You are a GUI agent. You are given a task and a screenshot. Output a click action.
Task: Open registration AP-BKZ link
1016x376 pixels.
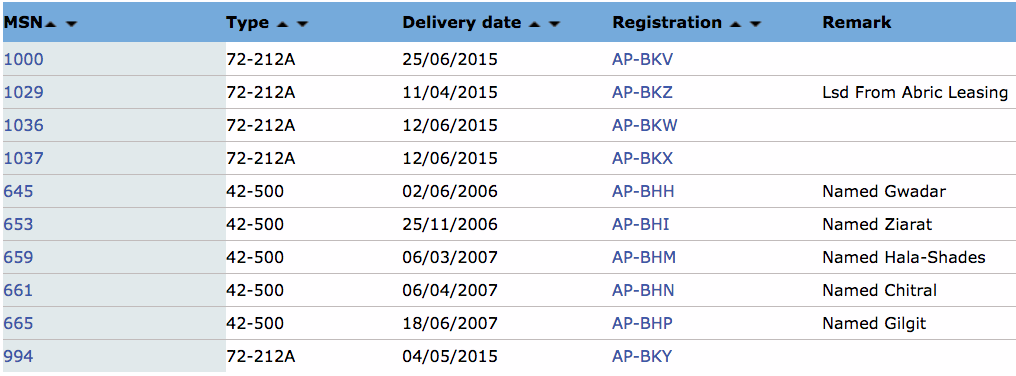(x=642, y=93)
